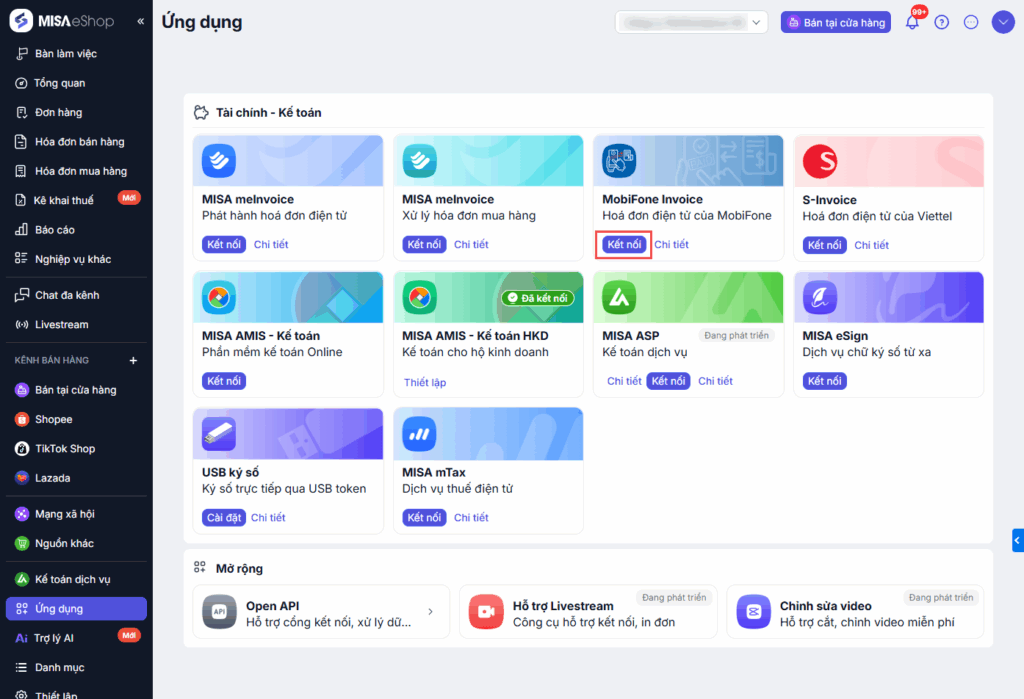Expand Open API with chevron arrow
Viewport: 1024px width, 699px height.
coord(430,611)
